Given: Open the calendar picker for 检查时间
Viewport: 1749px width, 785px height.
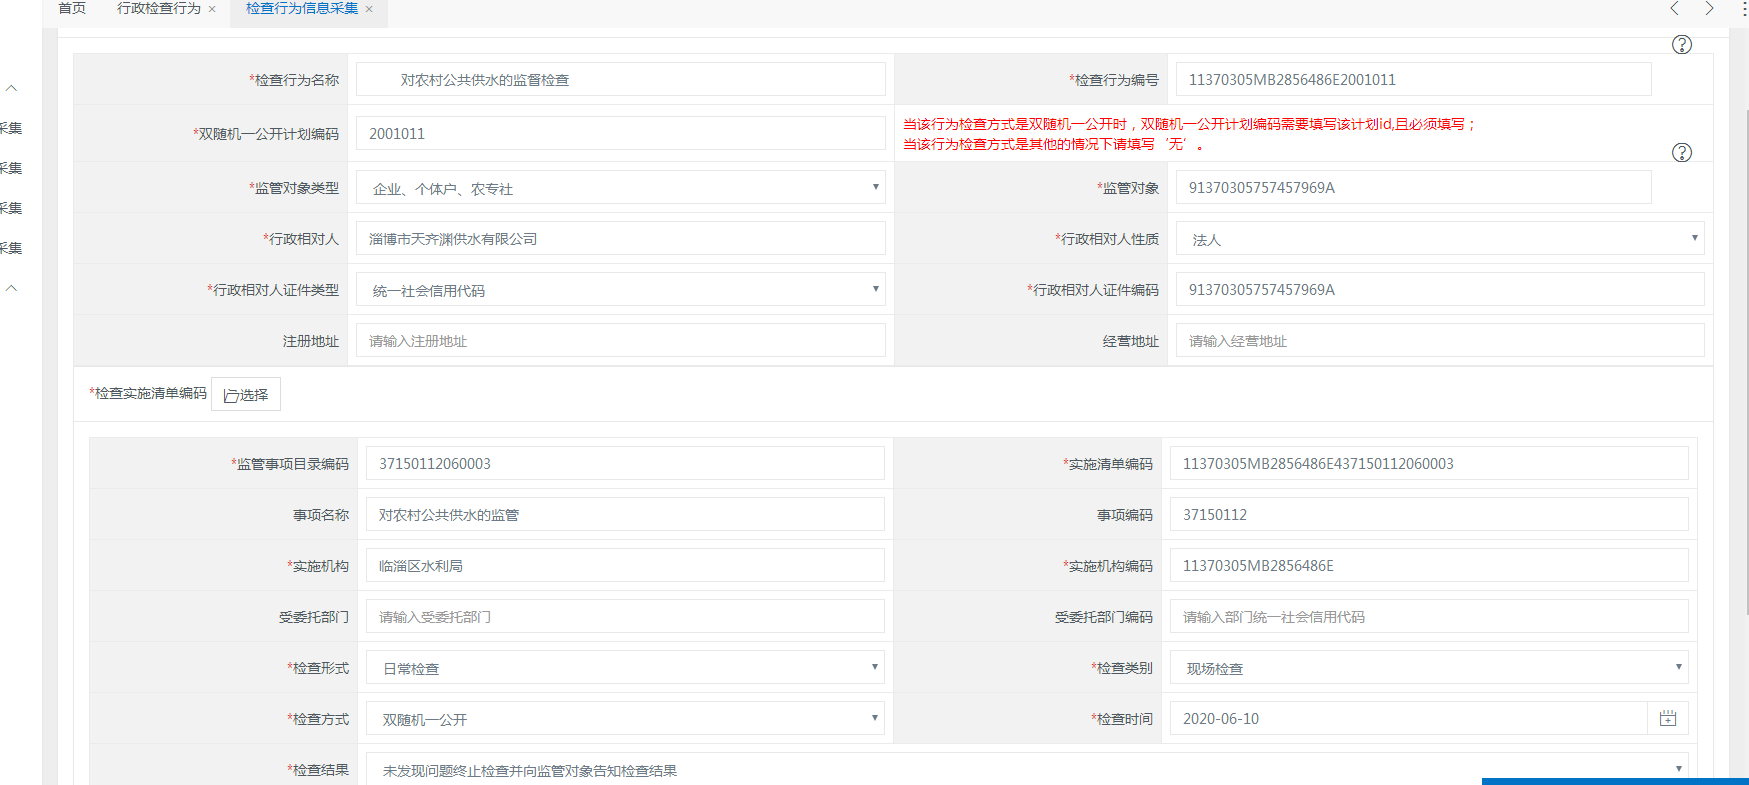Looking at the screenshot, I should coord(1668,719).
